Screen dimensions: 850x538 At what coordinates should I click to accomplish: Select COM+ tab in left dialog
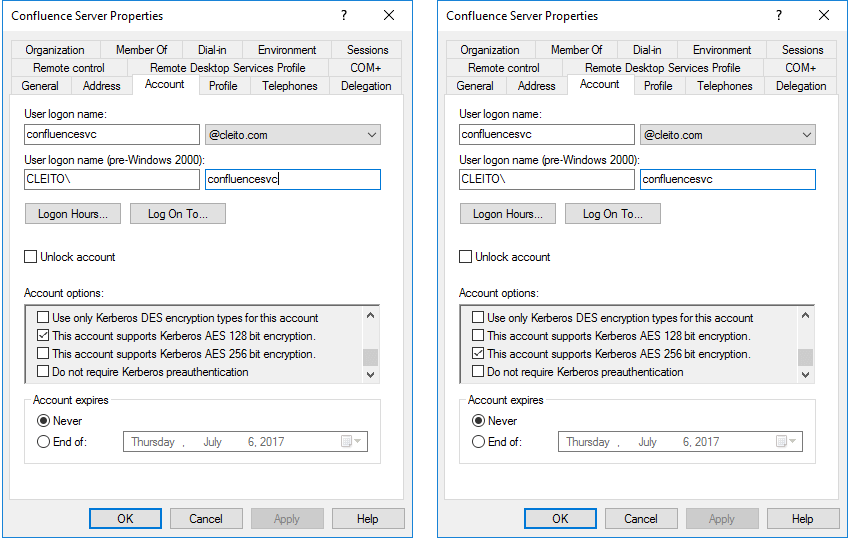(x=365, y=68)
